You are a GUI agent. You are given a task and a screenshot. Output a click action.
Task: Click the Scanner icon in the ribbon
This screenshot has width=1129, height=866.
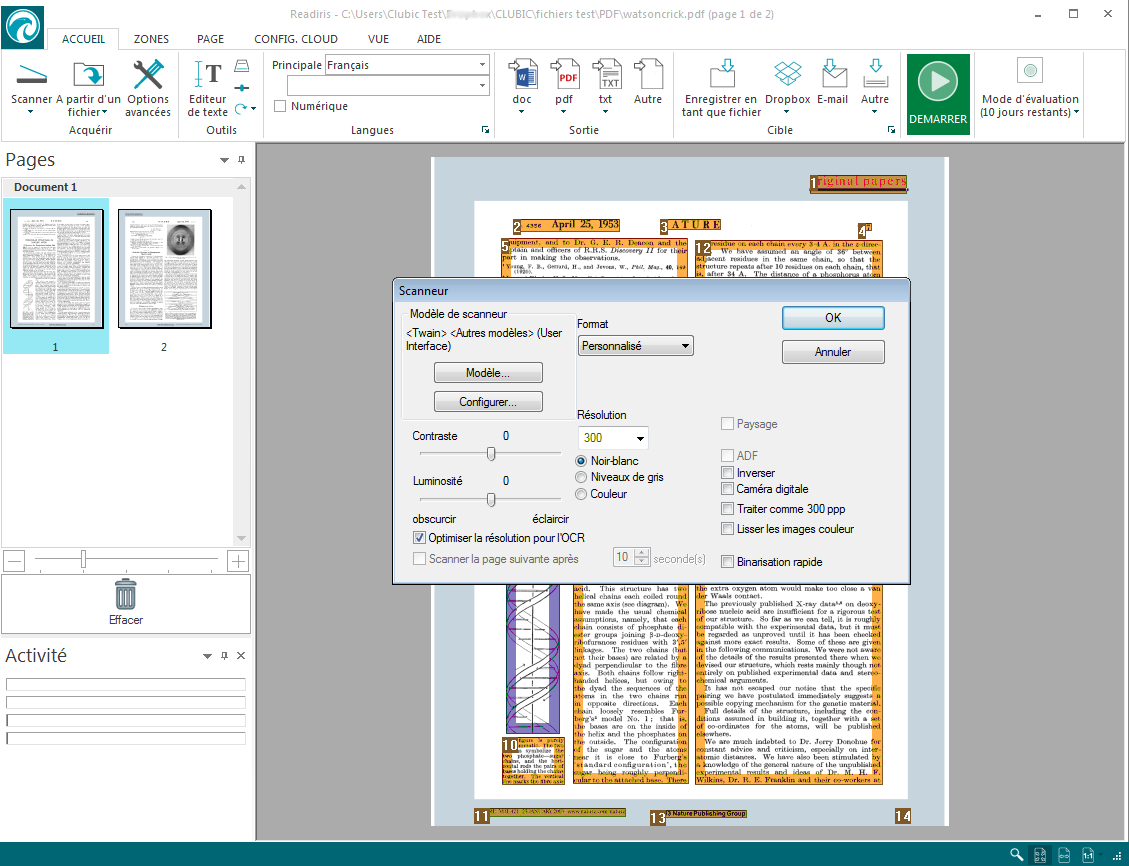[32, 76]
